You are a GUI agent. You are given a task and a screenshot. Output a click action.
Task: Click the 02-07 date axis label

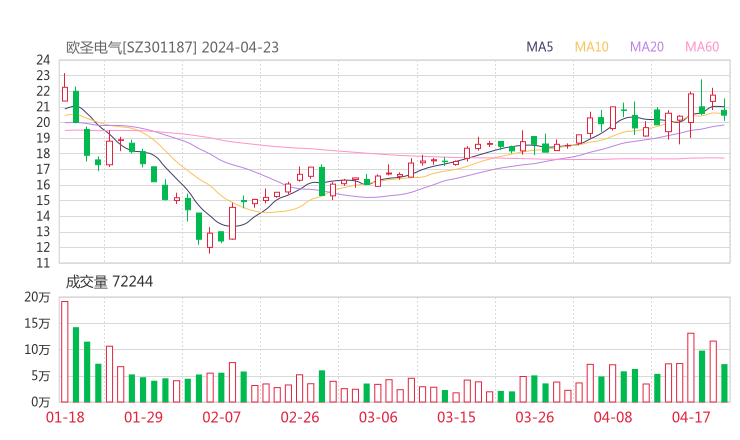point(221,417)
